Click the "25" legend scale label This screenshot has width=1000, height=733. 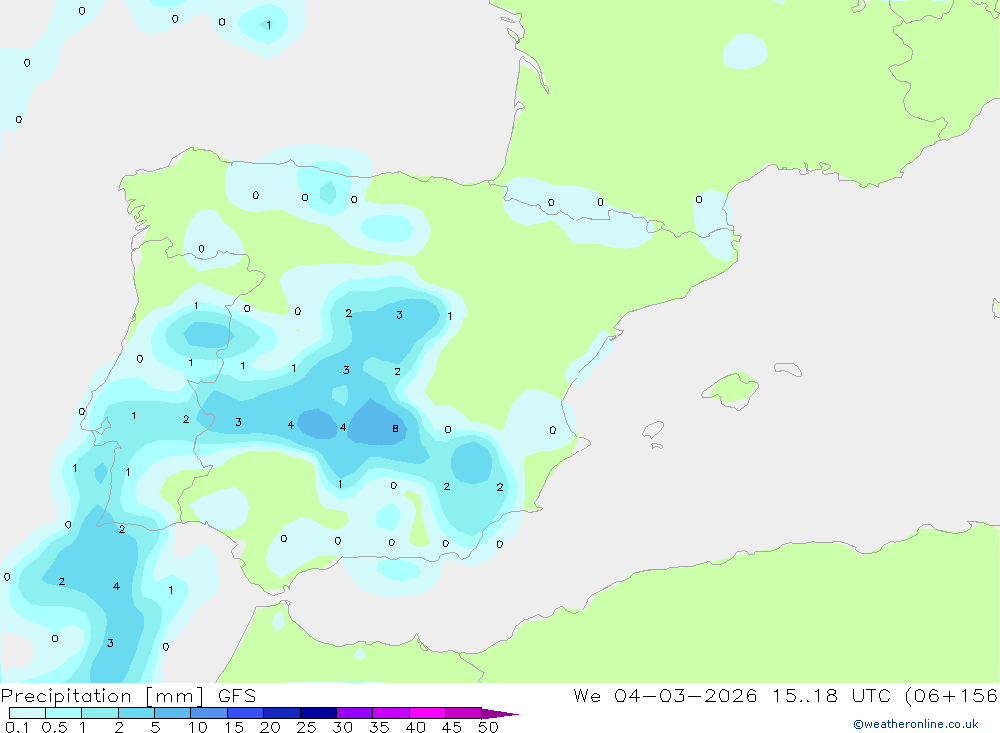306,727
